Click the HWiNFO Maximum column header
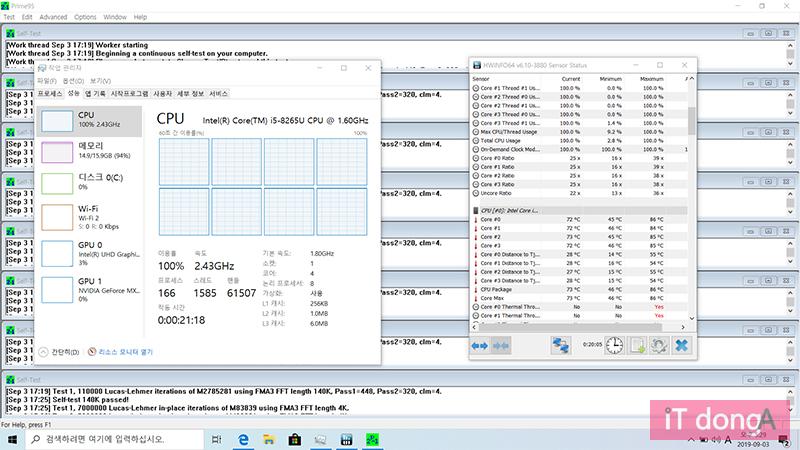Image resolution: width=800 pixels, height=450 pixels. pyautogui.click(x=651, y=79)
